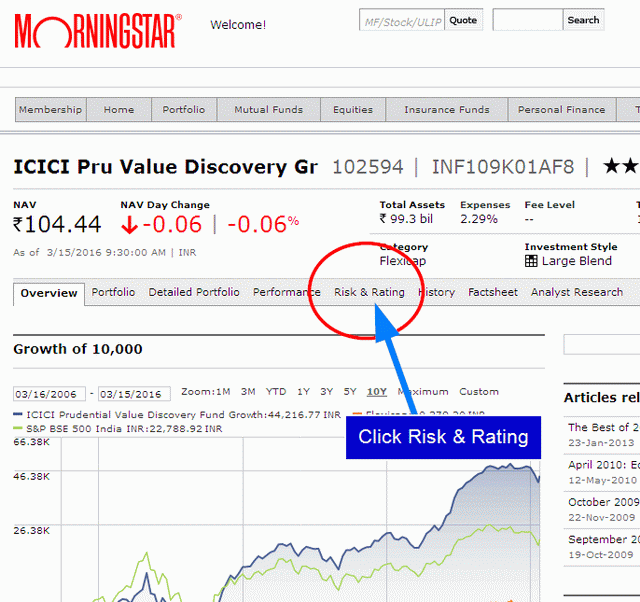Click the star rating next to the fund ISIN
Screen dimensions: 640x602
tap(620, 166)
